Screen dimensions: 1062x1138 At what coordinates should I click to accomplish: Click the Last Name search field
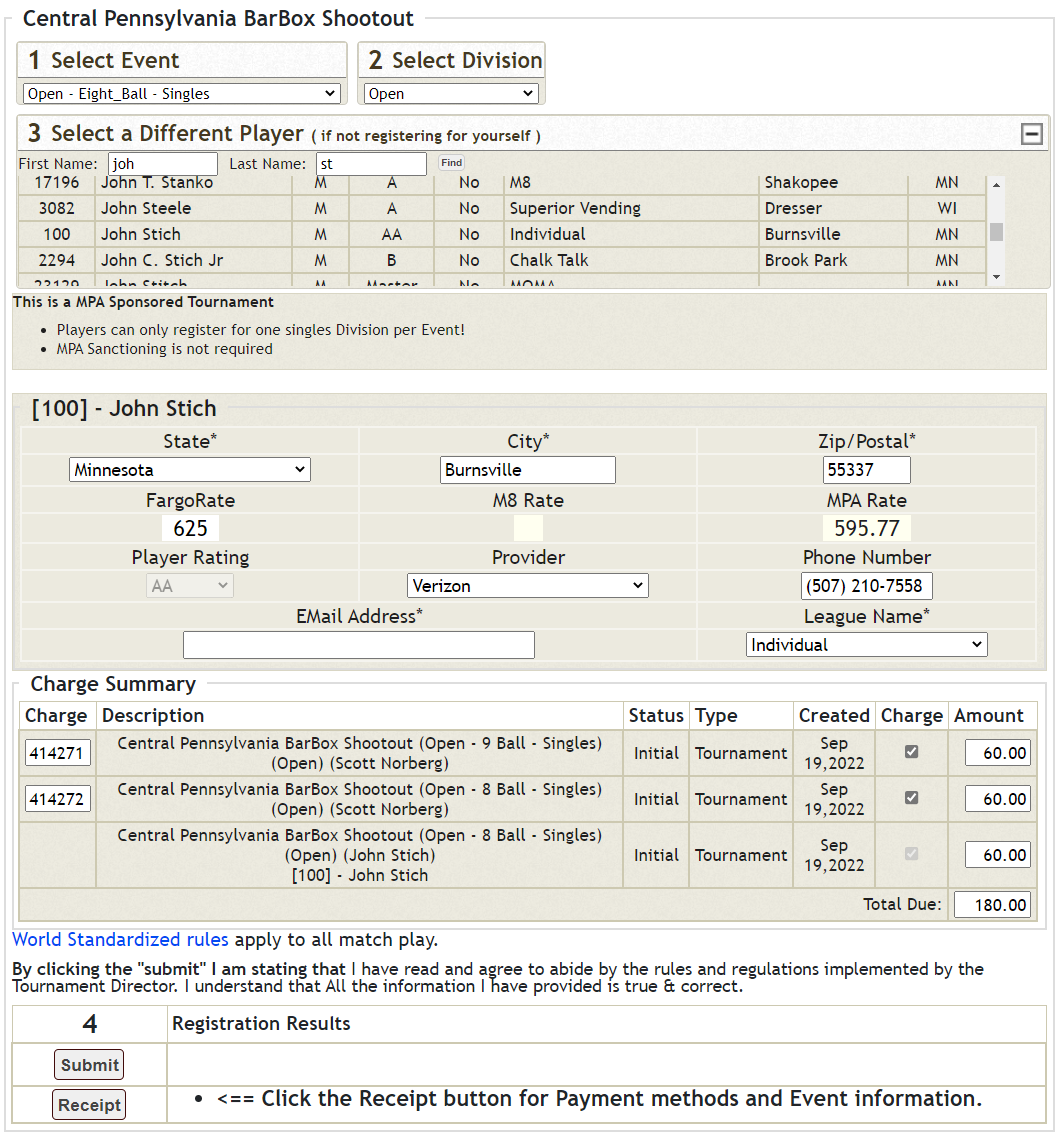click(x=371, y=164)
